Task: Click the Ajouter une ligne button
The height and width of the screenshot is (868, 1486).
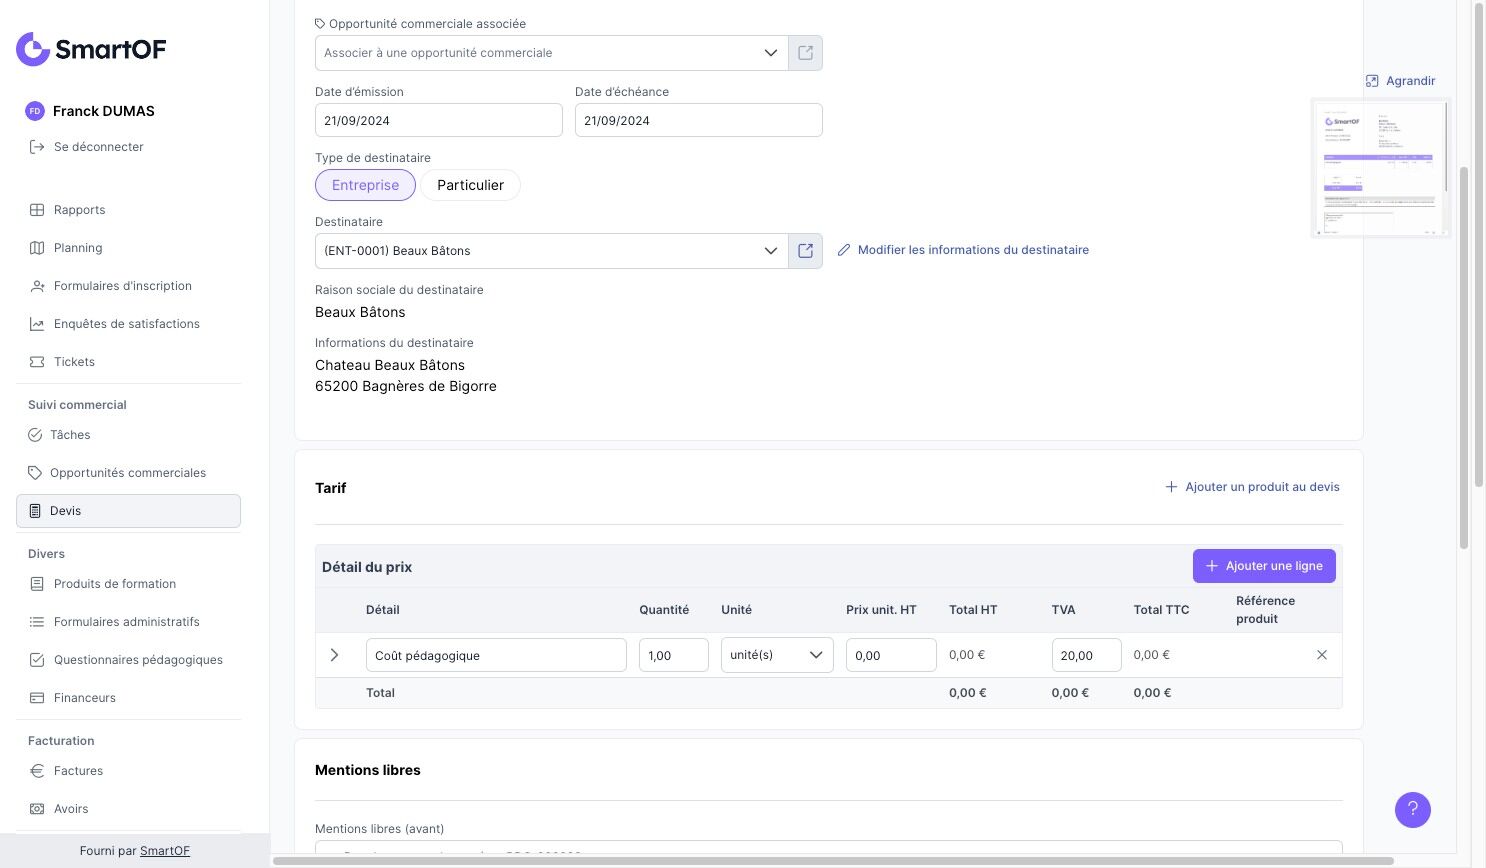Action: (x=1264, y=566)
